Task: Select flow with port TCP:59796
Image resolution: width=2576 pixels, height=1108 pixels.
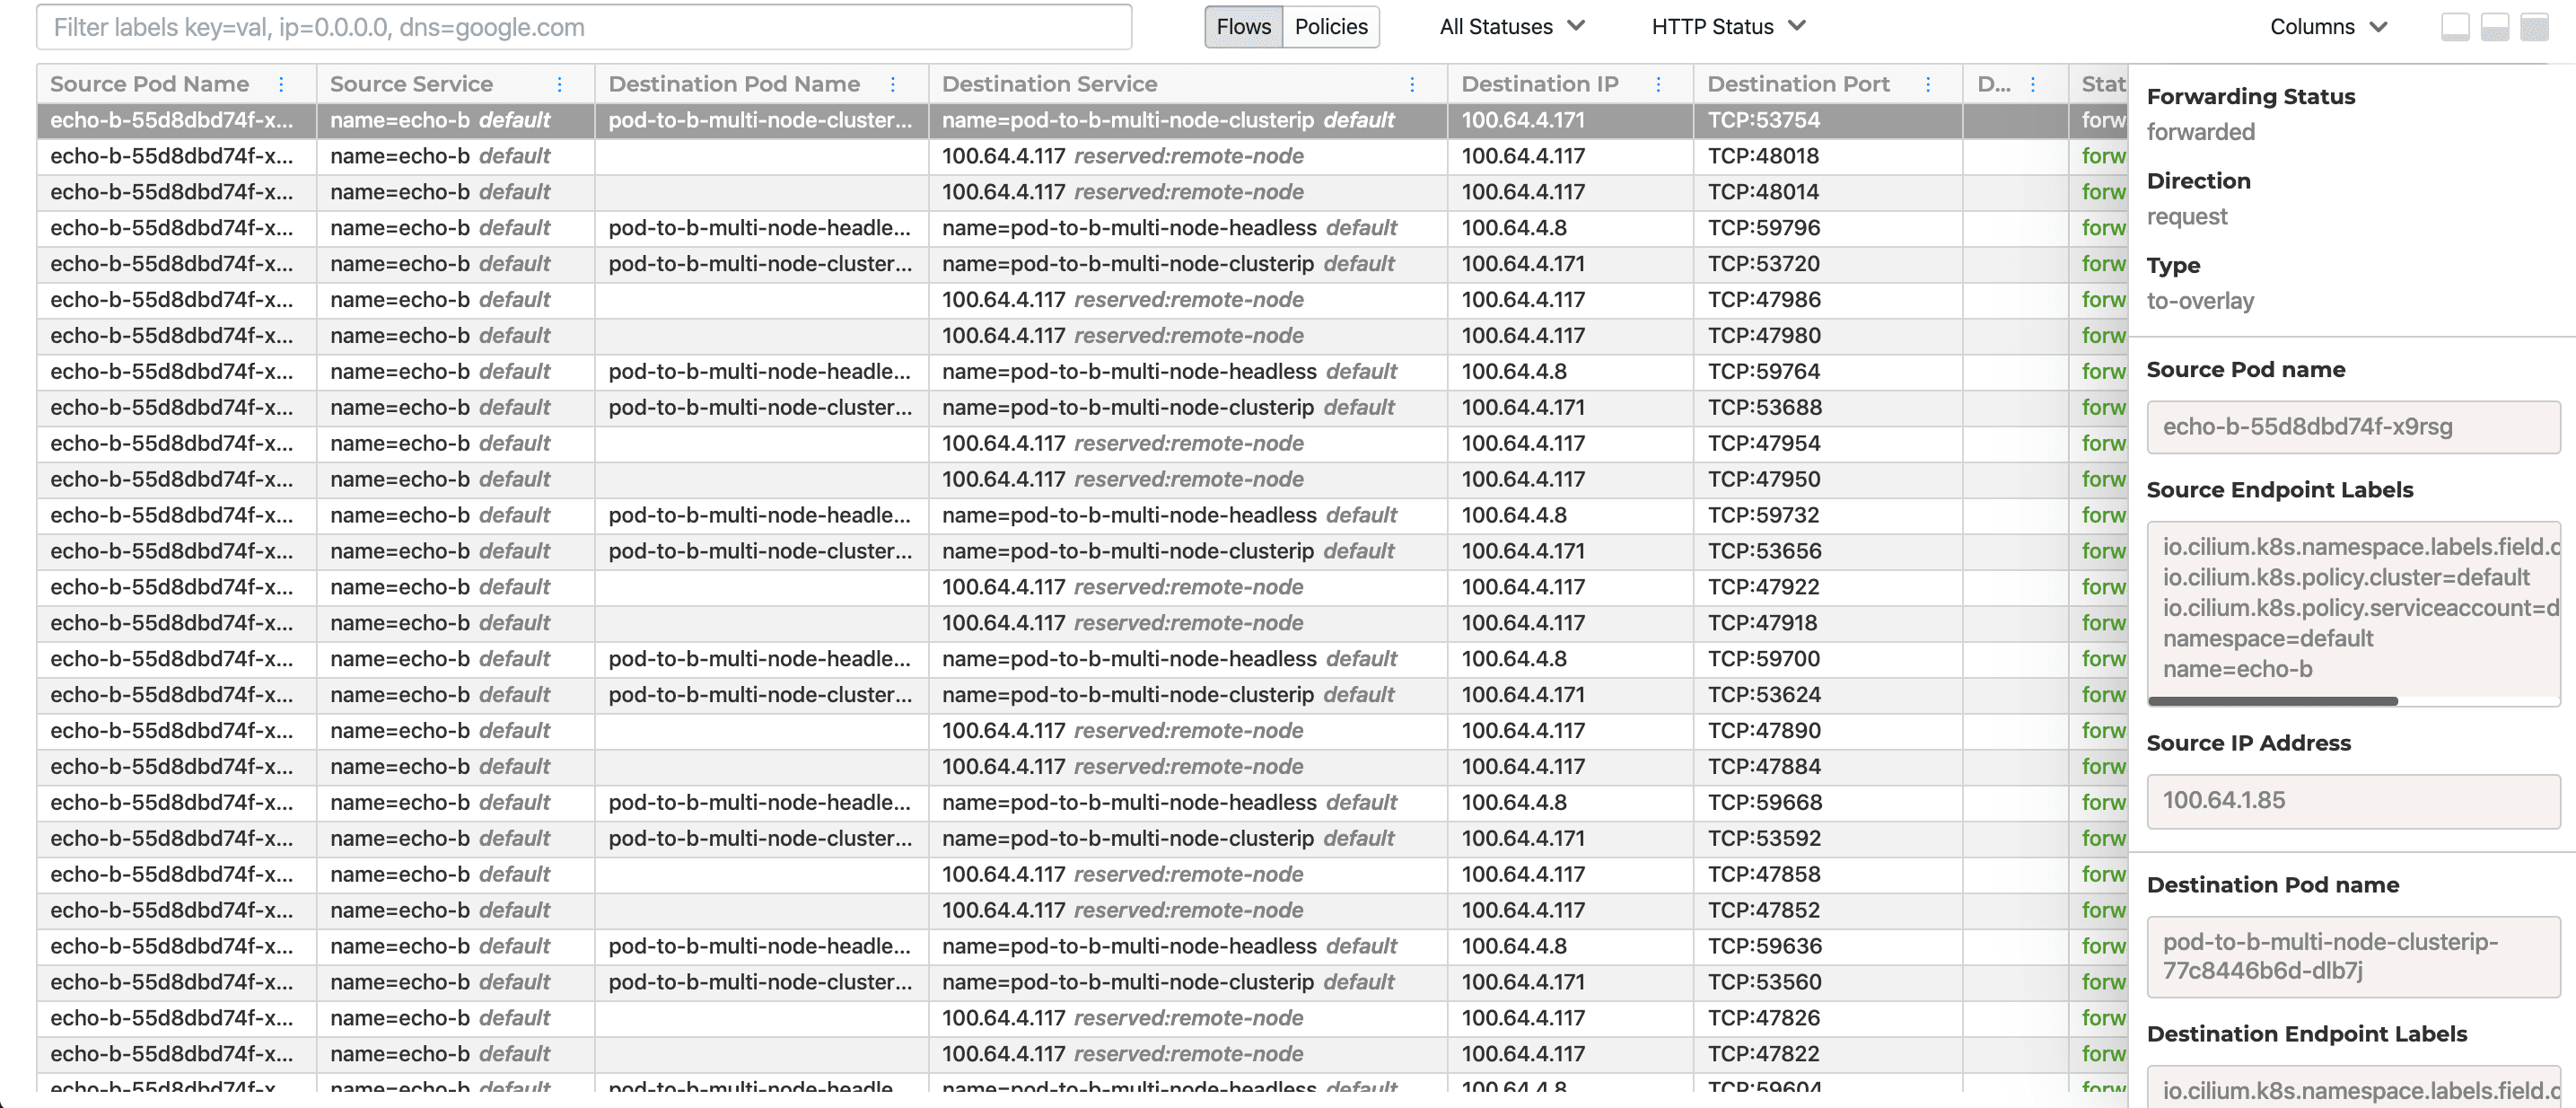Action: pos(1082,228)
